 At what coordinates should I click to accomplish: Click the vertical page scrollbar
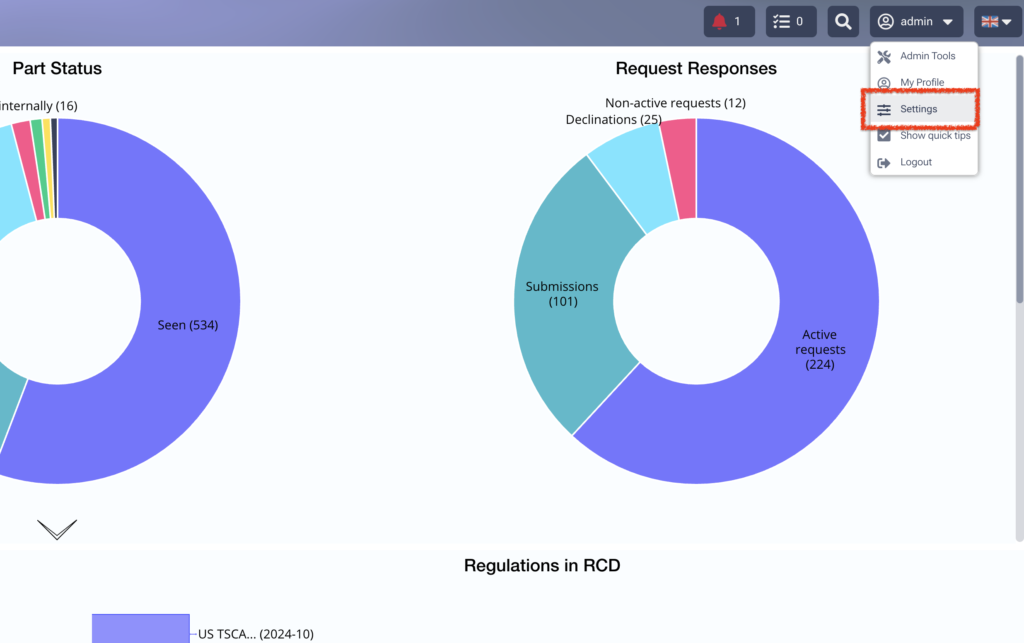pyautogui.click(x=1019, y=180)
